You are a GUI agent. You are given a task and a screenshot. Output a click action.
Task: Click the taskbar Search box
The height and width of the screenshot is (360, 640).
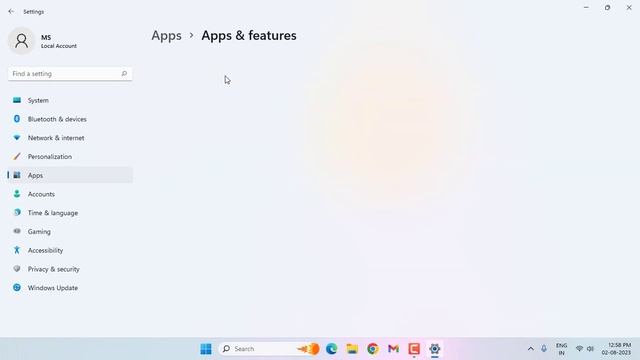pos(269,349)
